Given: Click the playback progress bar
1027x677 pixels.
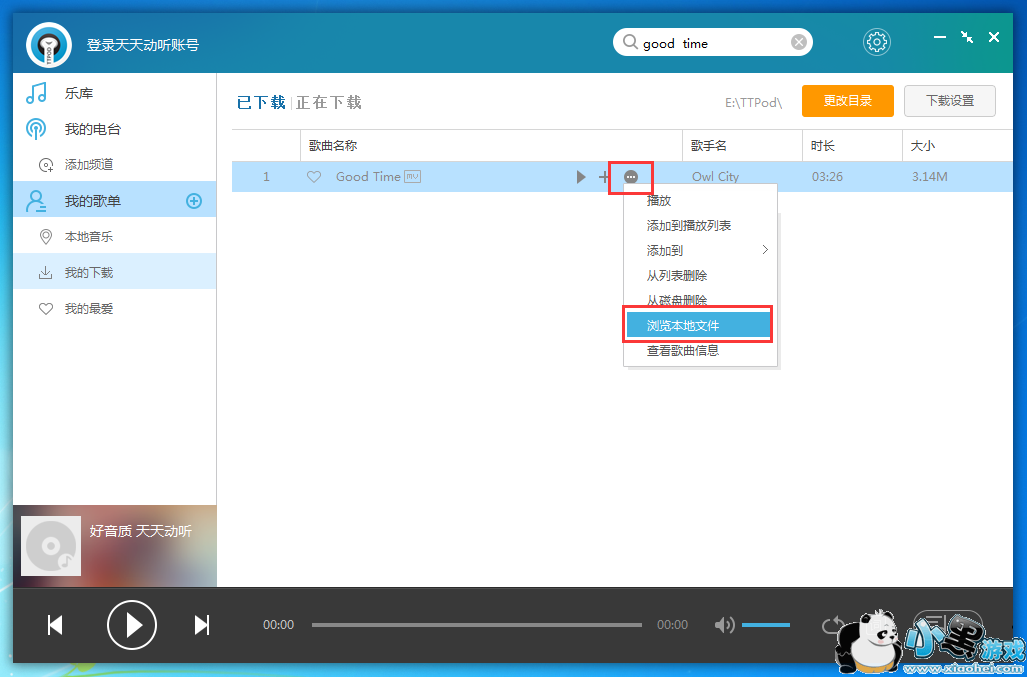Looking at the screenshot, I should point(477,625).
